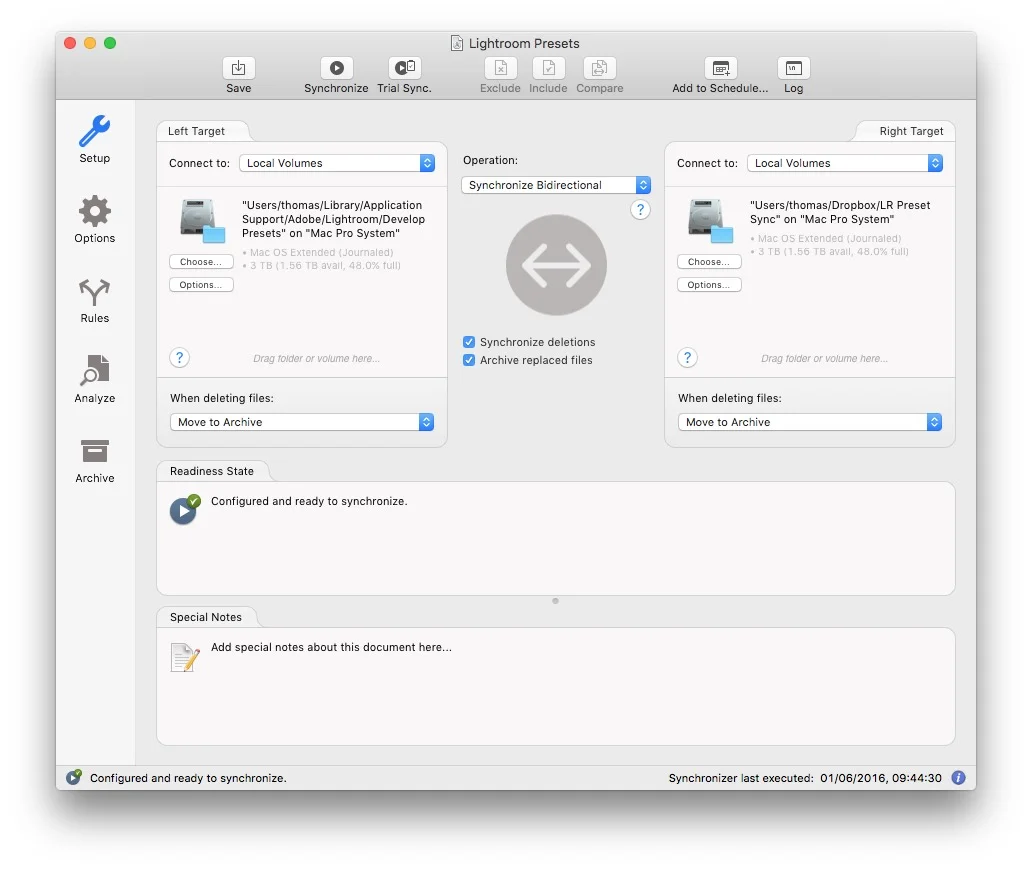Open the Left Target Connect to dropdown
Image resolution: width=1032 pixels, height=870 pixels.
pyautogui.click(x=337, y=163)
